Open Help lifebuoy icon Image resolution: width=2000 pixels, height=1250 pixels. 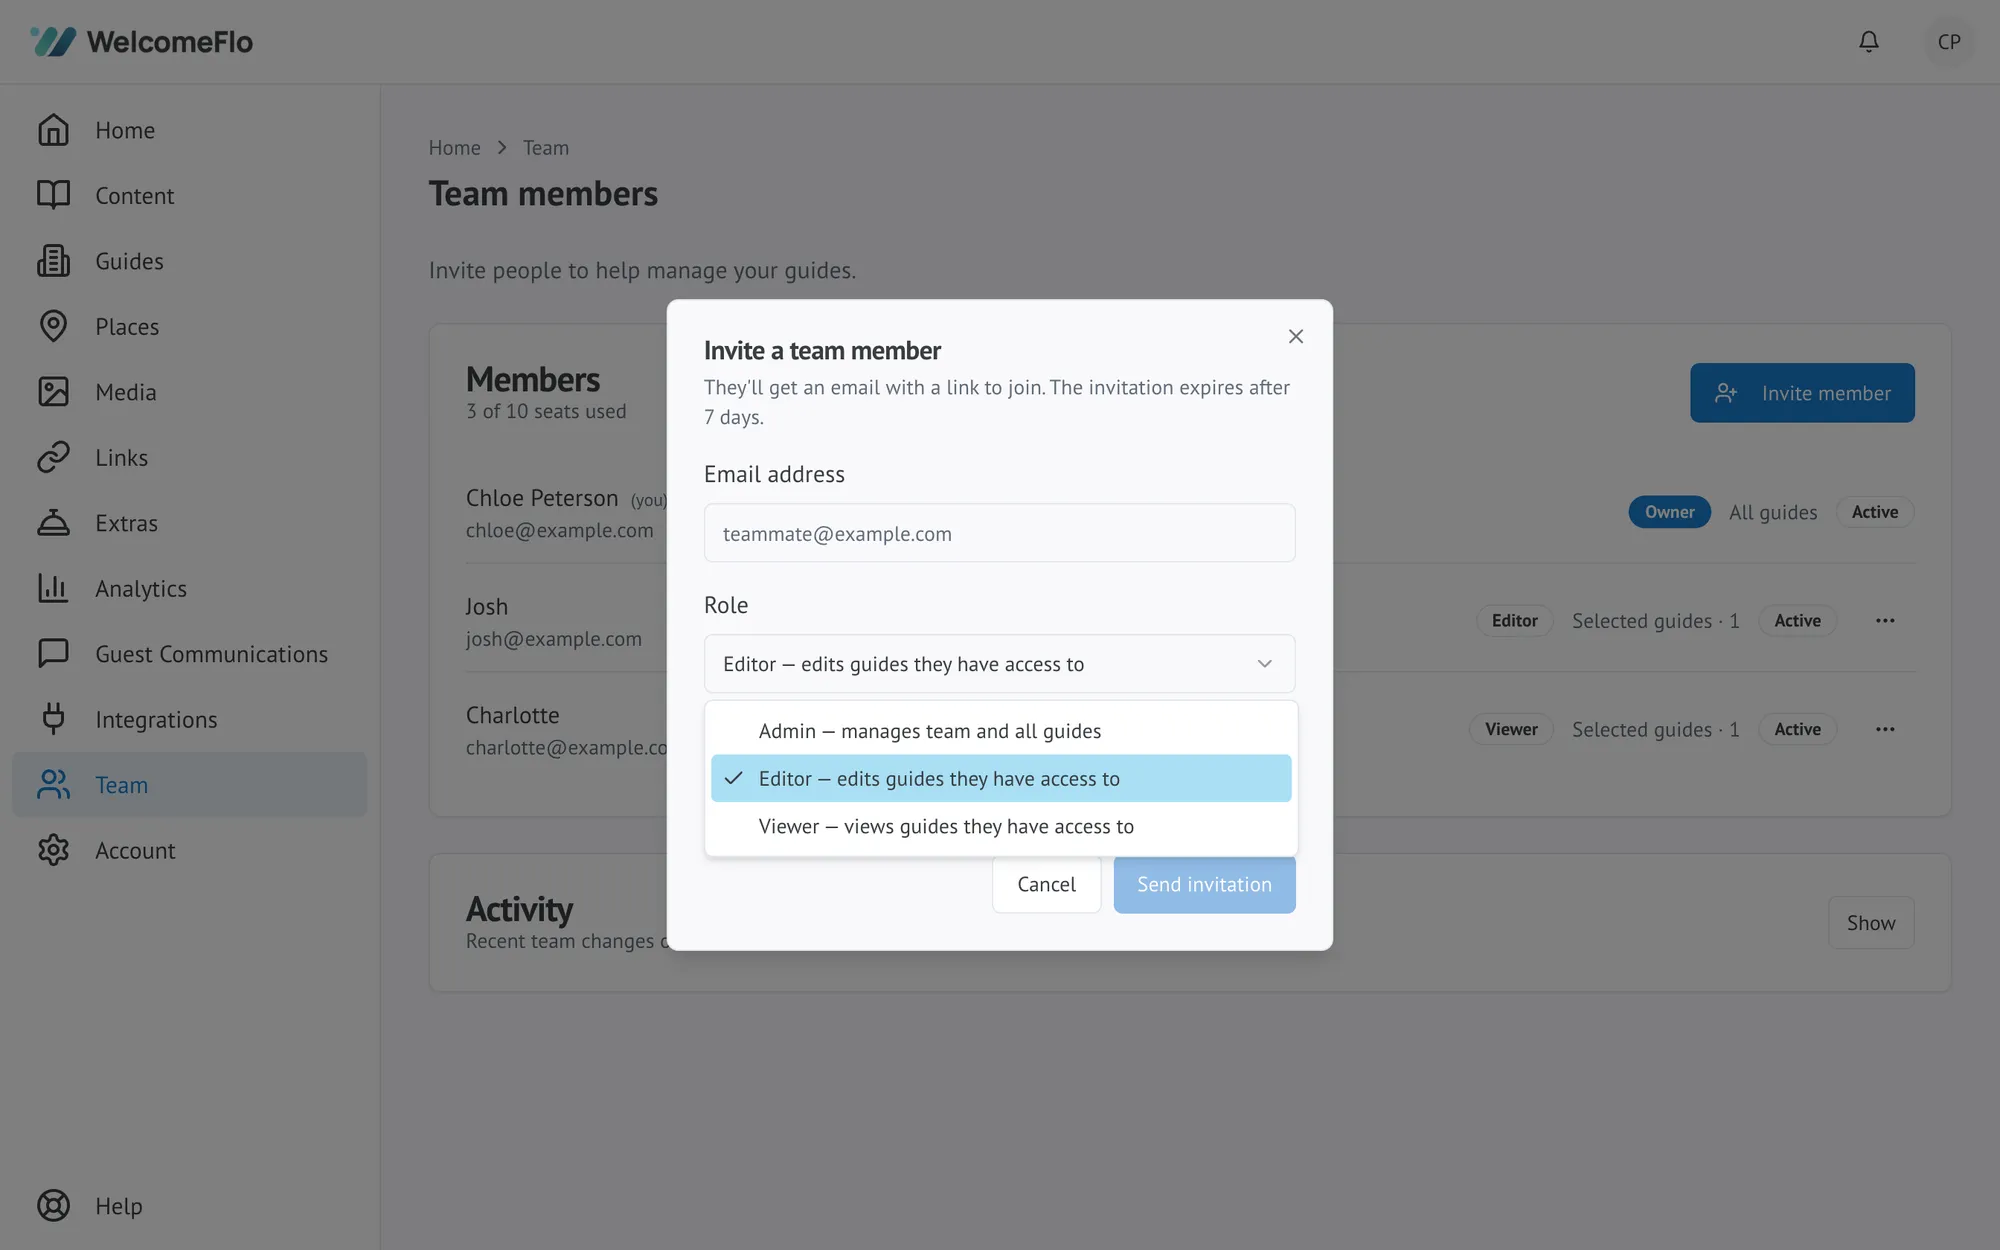(53, 1206)
